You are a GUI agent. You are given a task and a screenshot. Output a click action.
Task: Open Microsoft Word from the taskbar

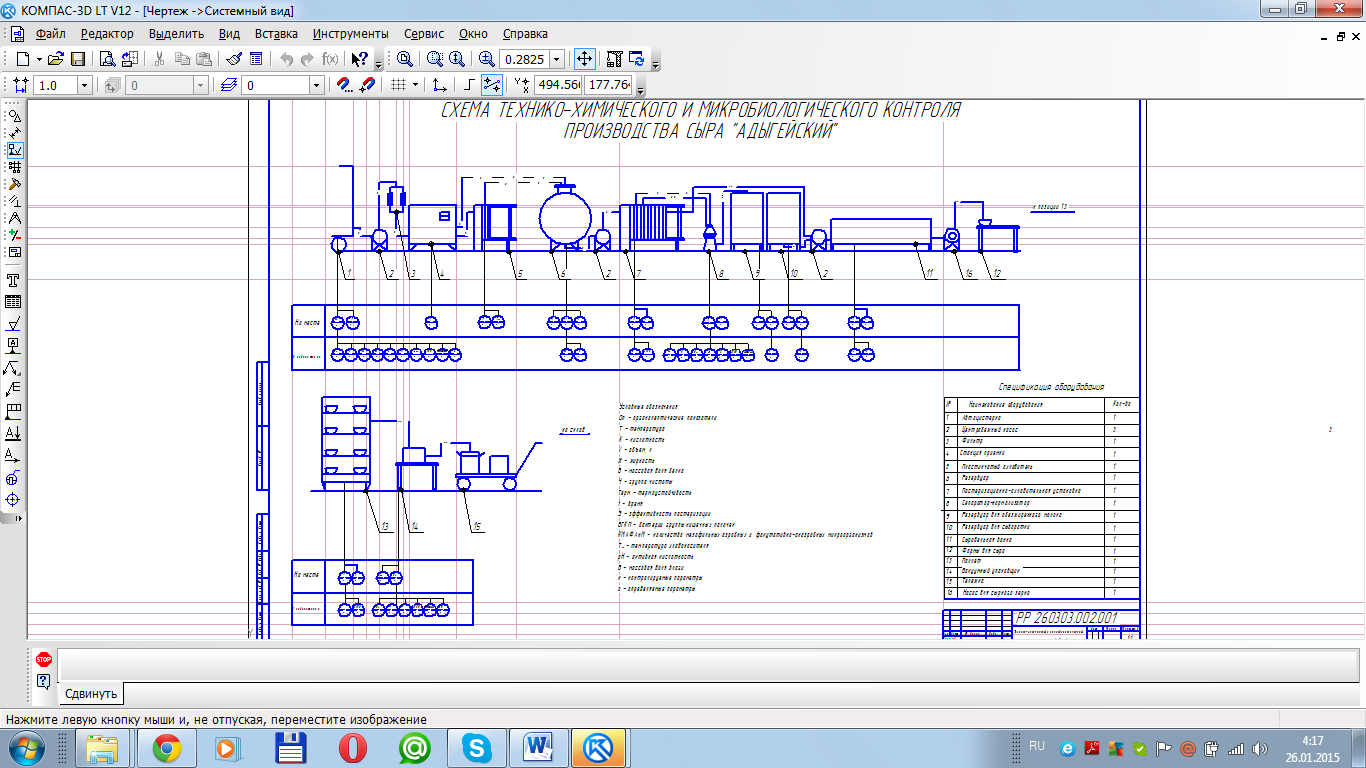[x=537, y=747]
